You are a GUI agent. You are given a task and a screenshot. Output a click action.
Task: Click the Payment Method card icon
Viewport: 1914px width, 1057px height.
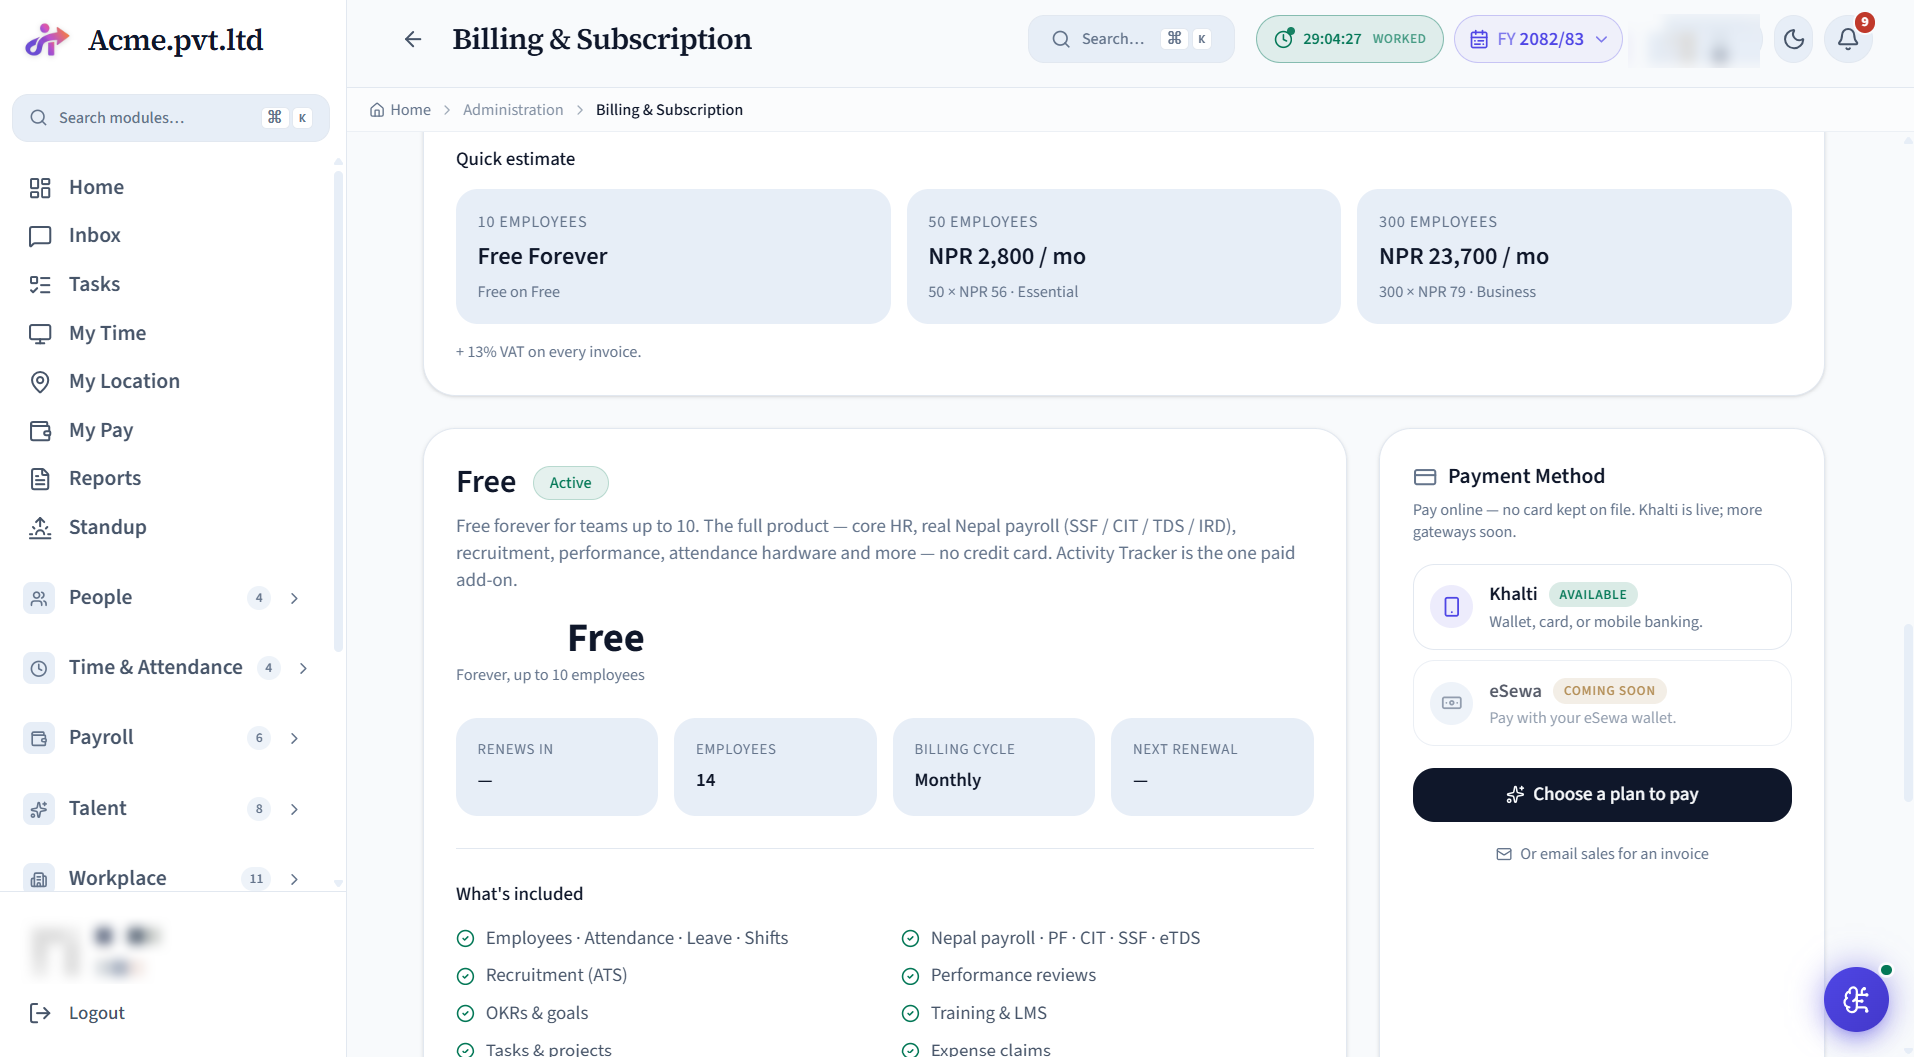(1425, 477)
